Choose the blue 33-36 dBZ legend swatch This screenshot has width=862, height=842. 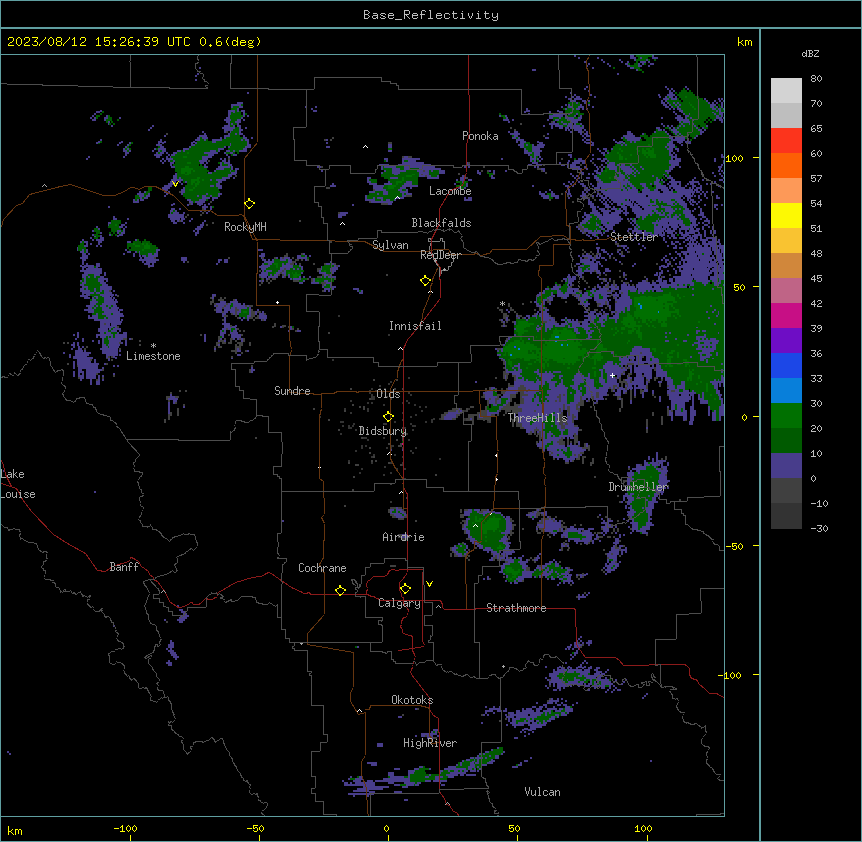click(x=786, y=365)
